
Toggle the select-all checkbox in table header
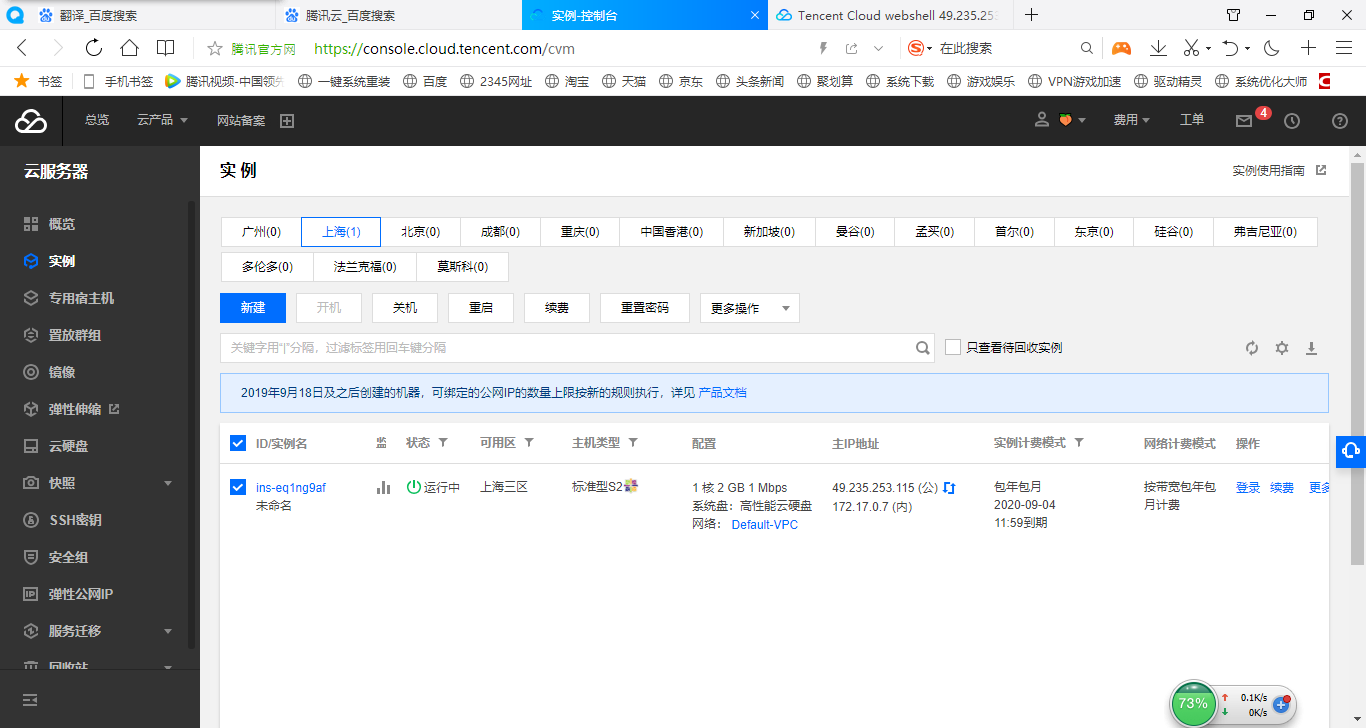238,443
